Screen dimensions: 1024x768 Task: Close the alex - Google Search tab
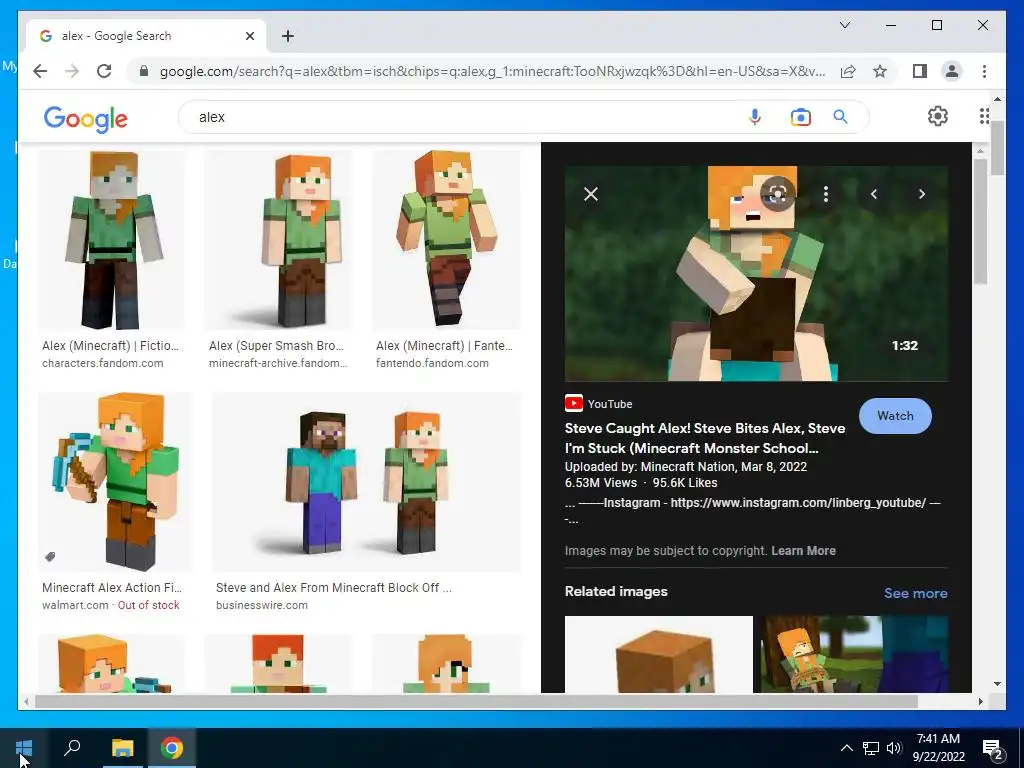click(249, 36)
